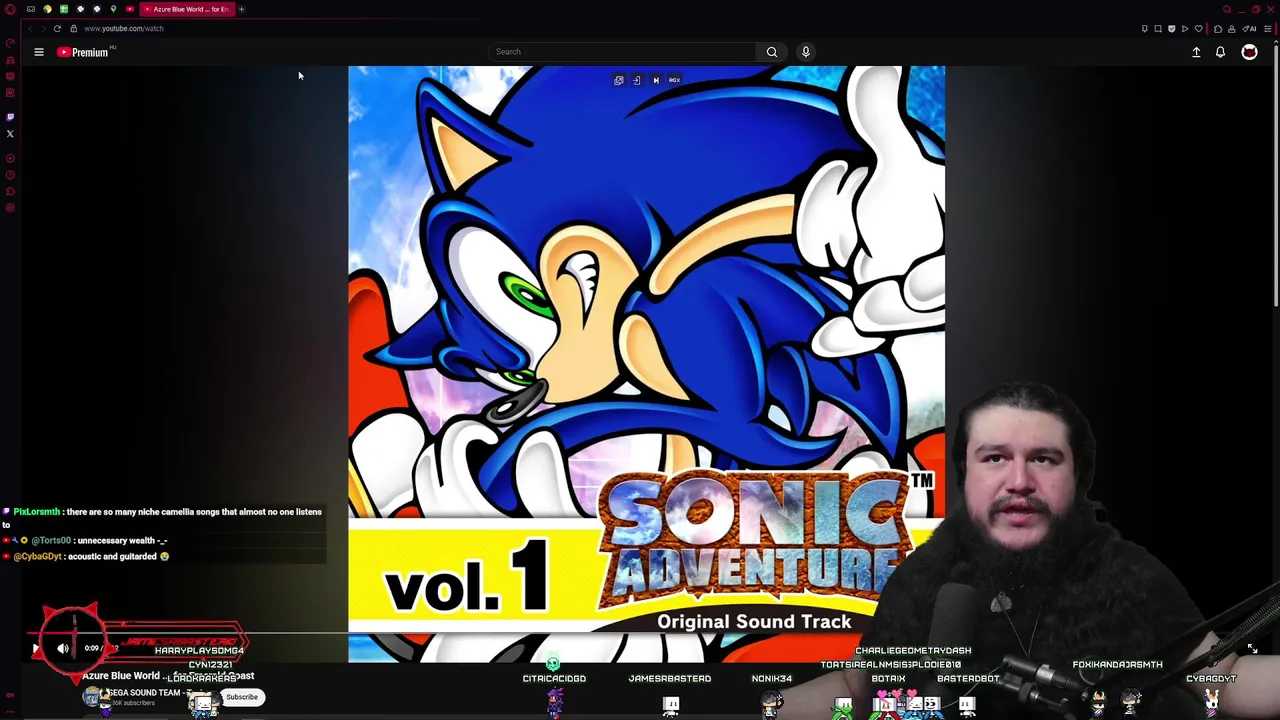
Task: Click the video overlay skip-next icon
Action: click(x=656, y=80)
